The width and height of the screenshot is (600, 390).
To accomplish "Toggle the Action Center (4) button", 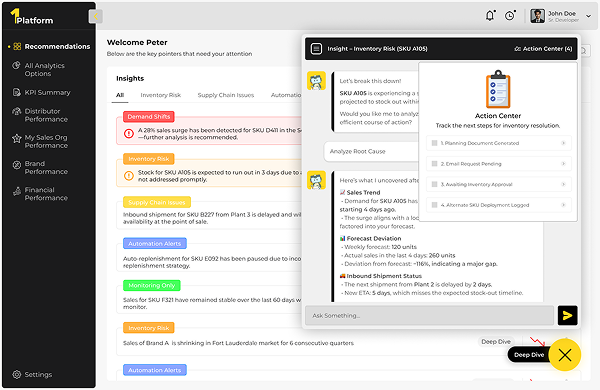I will coord(543,49).
